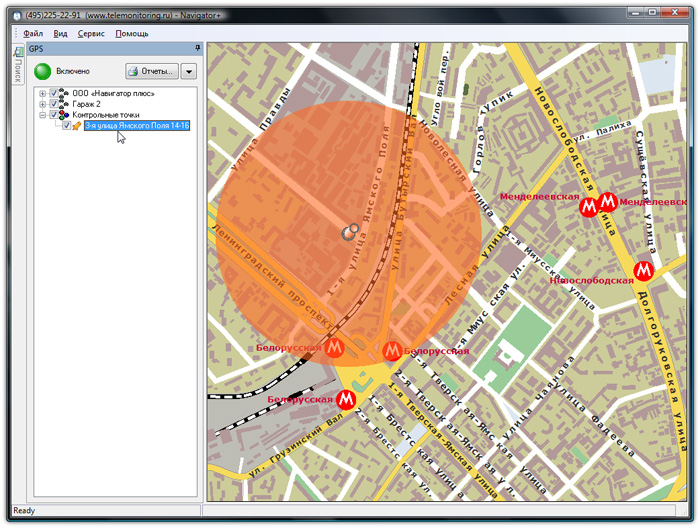Uncheck the ООО «Навигатор плюс» checkbox

(54, 93)
